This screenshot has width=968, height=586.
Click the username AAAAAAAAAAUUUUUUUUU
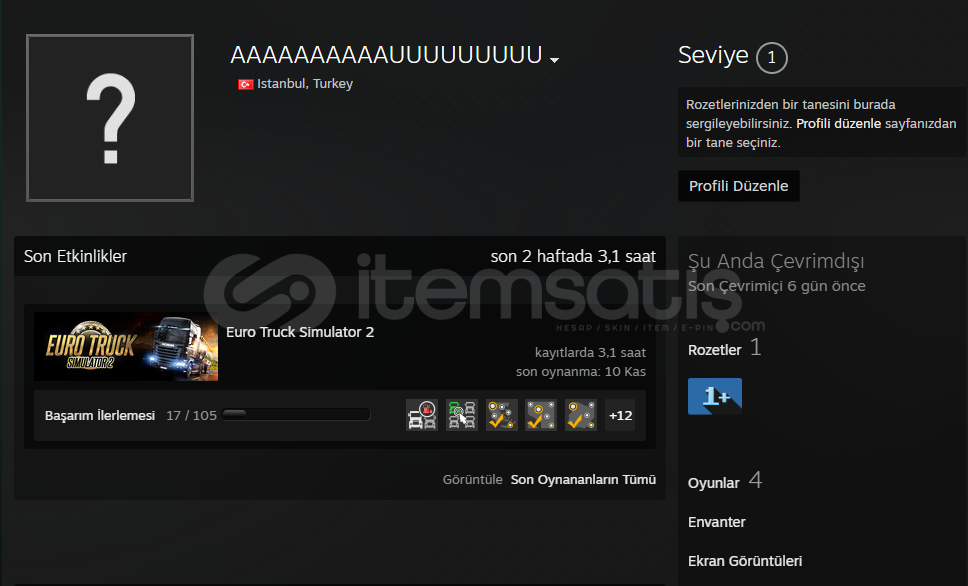(x=386, y=55)
